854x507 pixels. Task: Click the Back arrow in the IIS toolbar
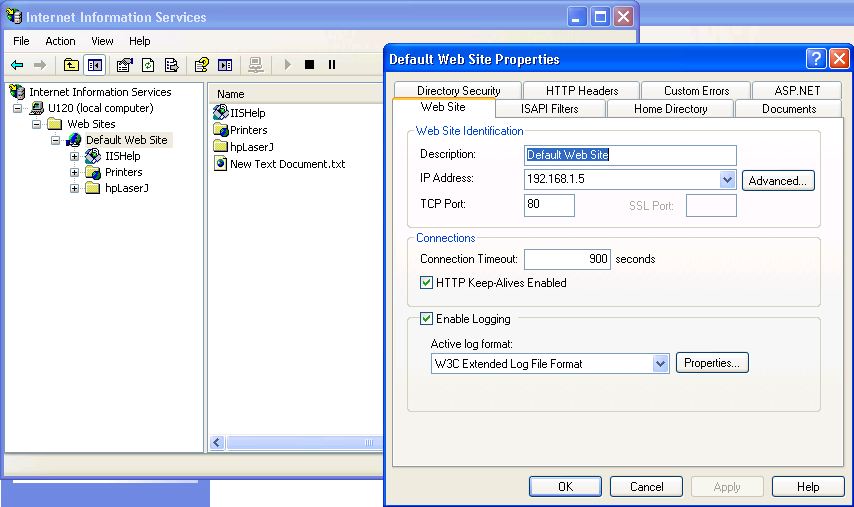17,65
